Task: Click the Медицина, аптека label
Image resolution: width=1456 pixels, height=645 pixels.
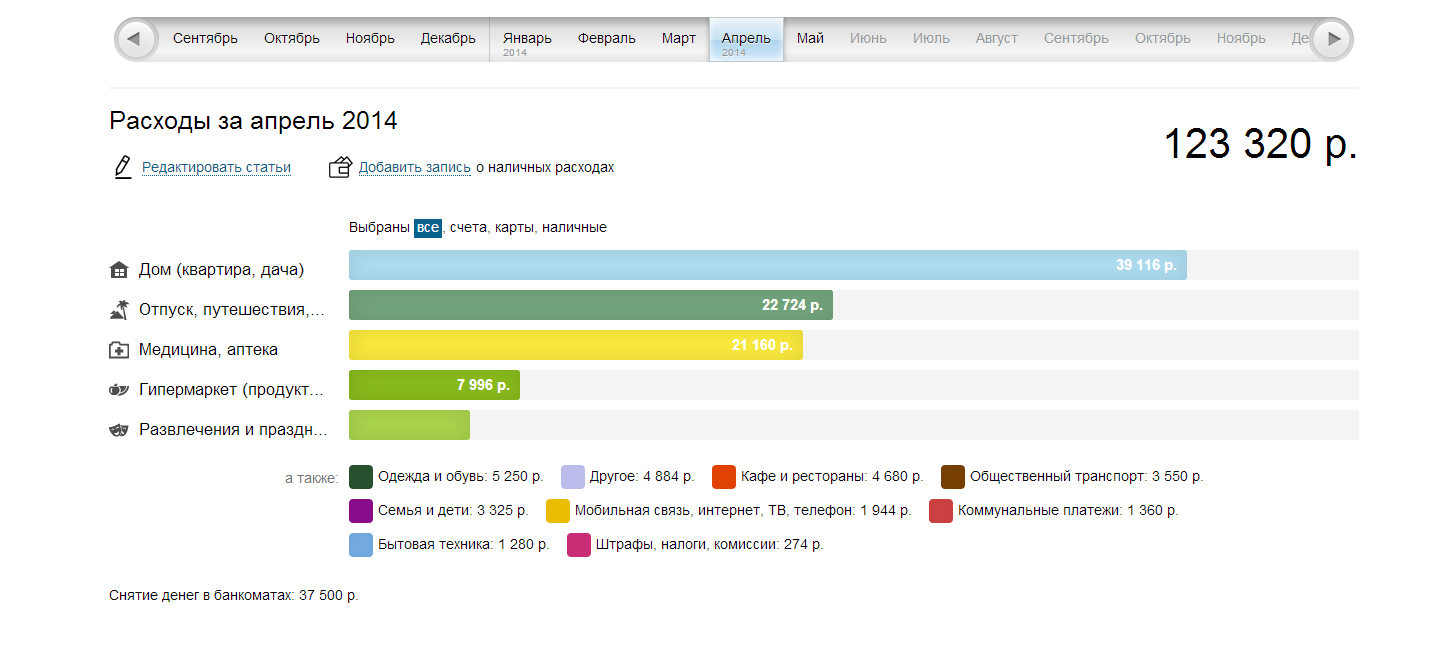Action: coord(208,350)
